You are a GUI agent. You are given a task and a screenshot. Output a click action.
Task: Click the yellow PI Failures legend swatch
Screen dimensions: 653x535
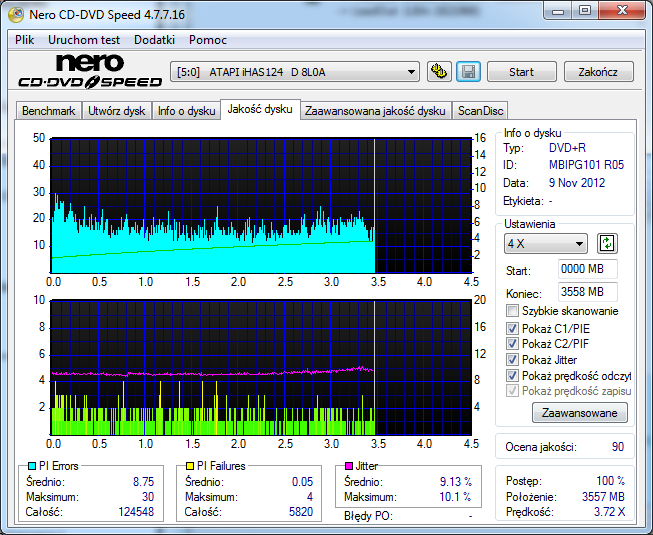(189, 466)
